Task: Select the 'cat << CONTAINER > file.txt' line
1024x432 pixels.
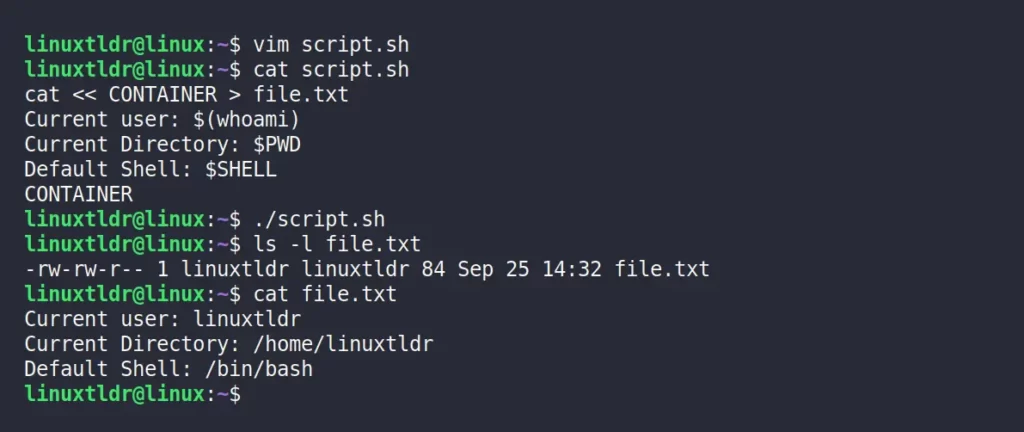Action: click(x=187, y=95)
